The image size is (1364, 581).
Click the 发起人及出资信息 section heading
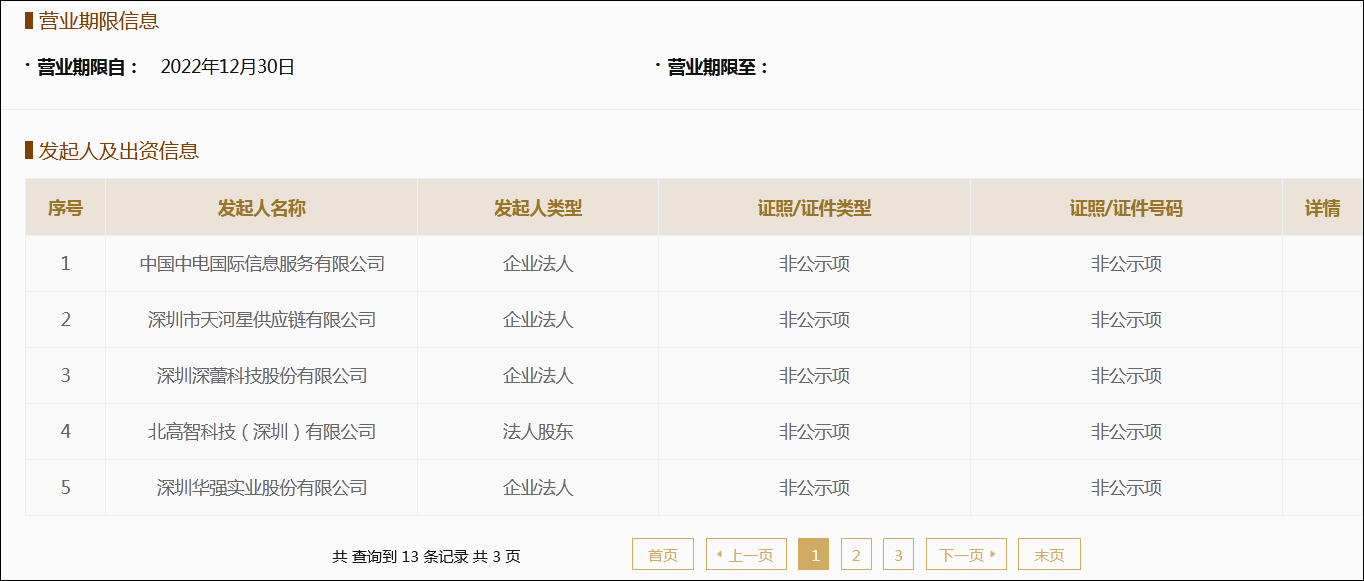pyautogui.click(x=118, y=151)
